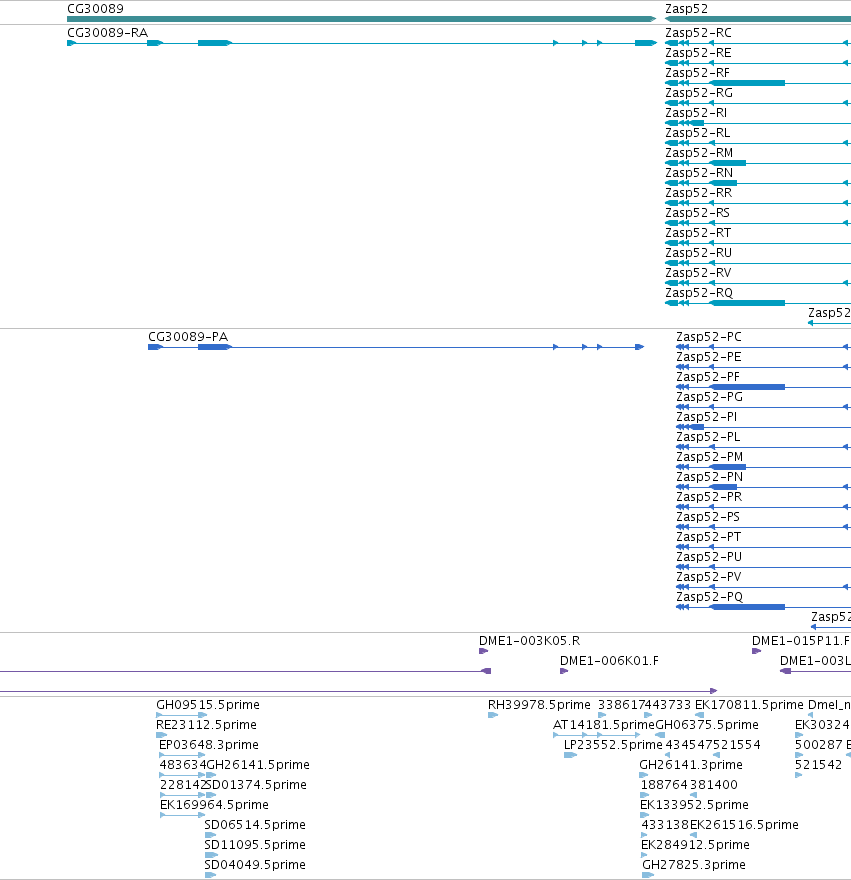The width and height of the screenshot is (851, 880).
Task: Open the Zasp52-RM transcript
Action: [699, 153]
